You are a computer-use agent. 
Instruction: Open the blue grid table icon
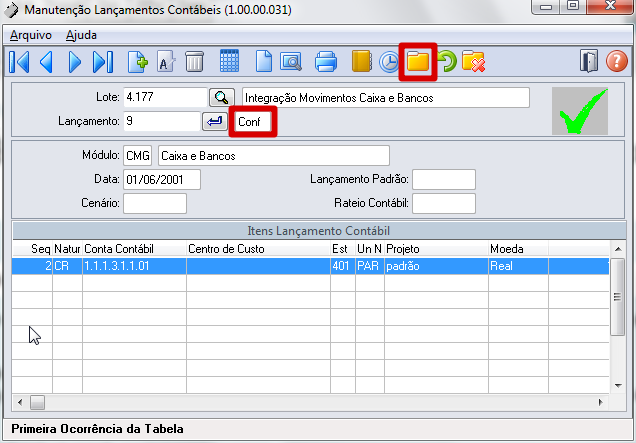229,61
